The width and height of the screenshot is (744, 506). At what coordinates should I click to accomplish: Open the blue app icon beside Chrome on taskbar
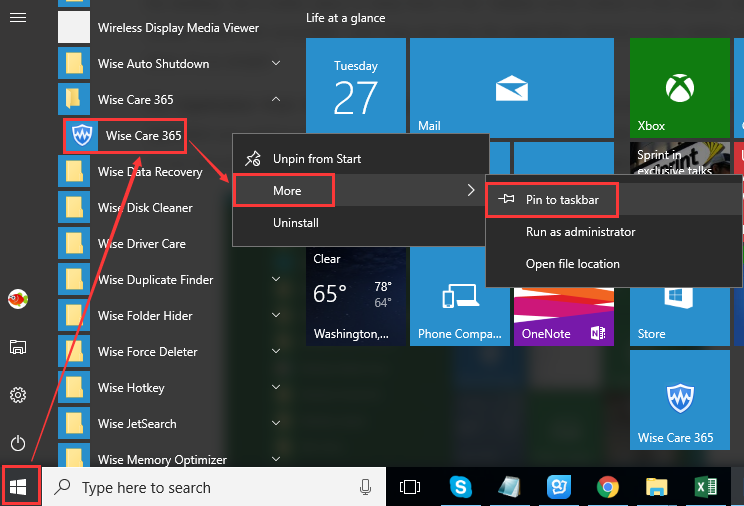click(558, 487)
